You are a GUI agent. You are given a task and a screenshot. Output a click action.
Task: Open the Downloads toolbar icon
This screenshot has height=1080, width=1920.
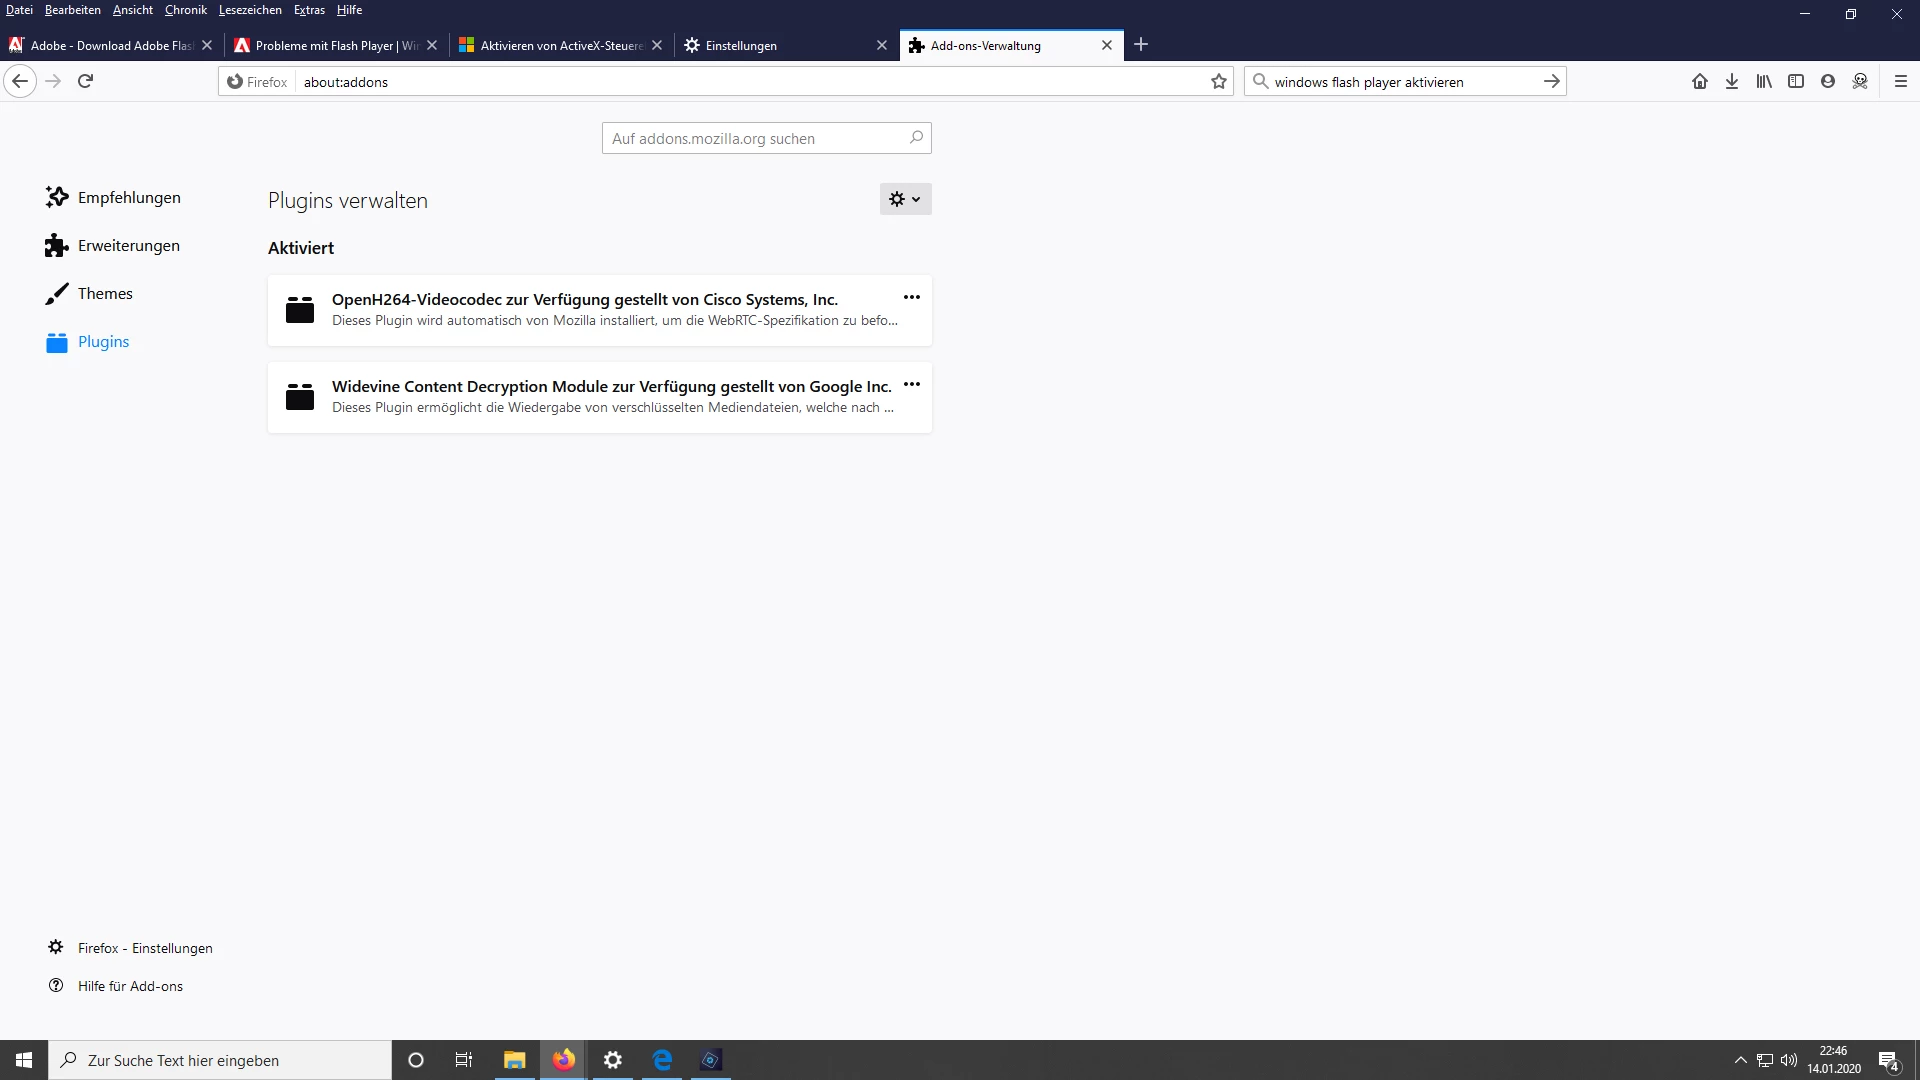1731,82
